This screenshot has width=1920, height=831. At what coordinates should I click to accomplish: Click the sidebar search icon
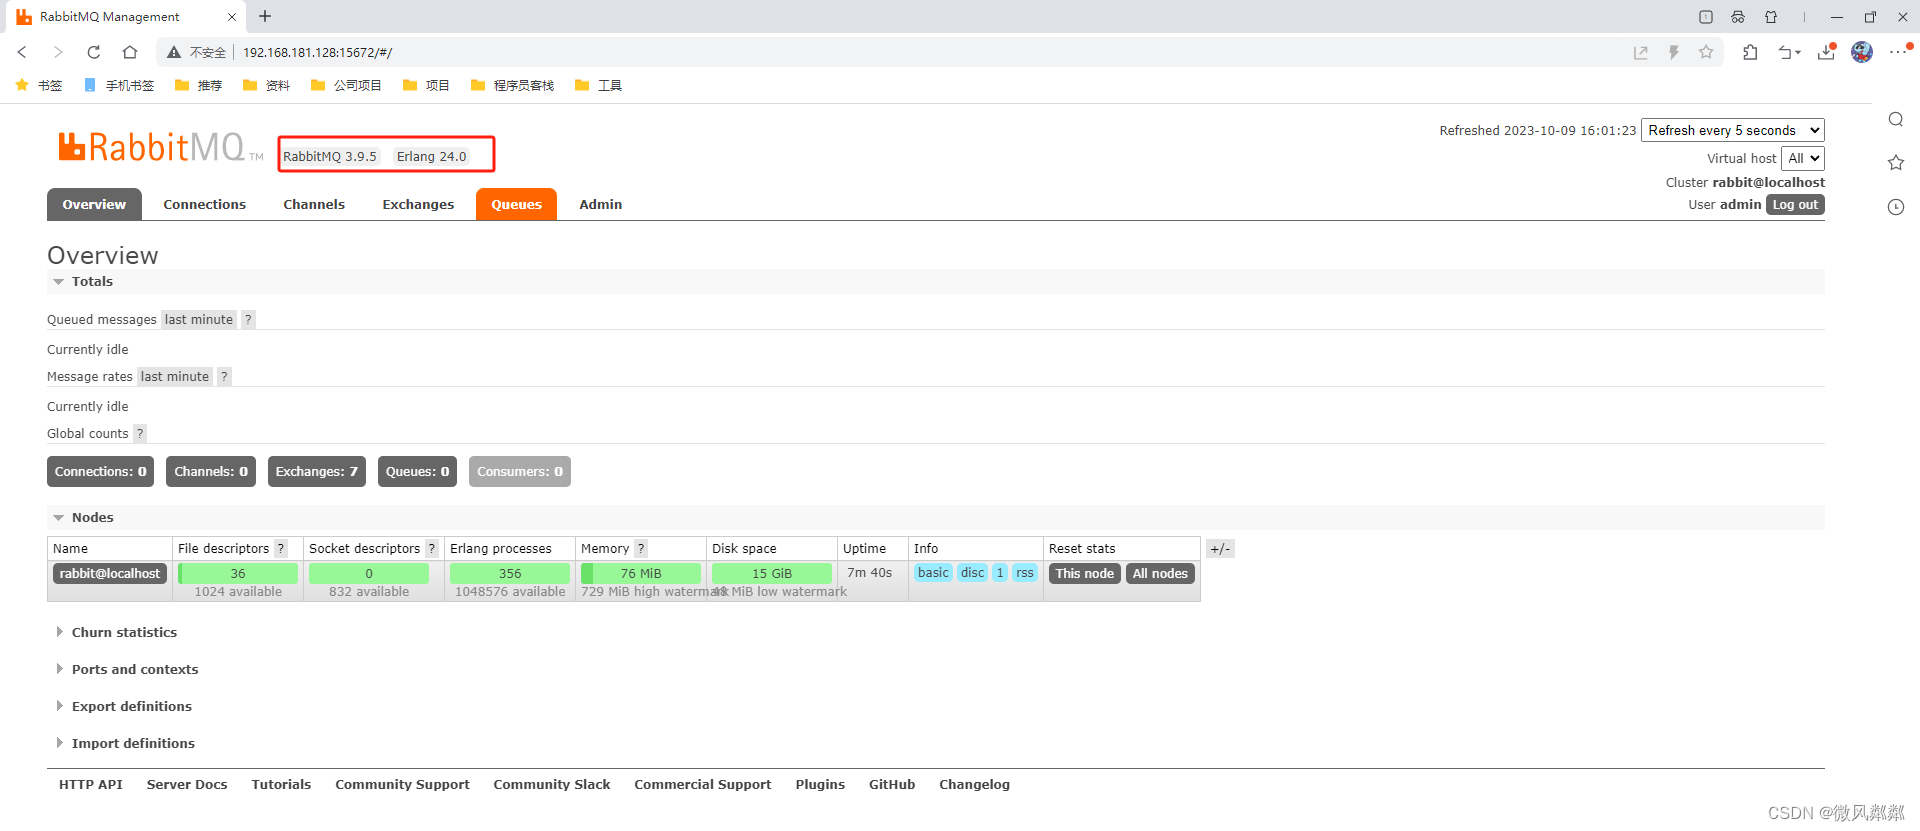[1896, 120]
